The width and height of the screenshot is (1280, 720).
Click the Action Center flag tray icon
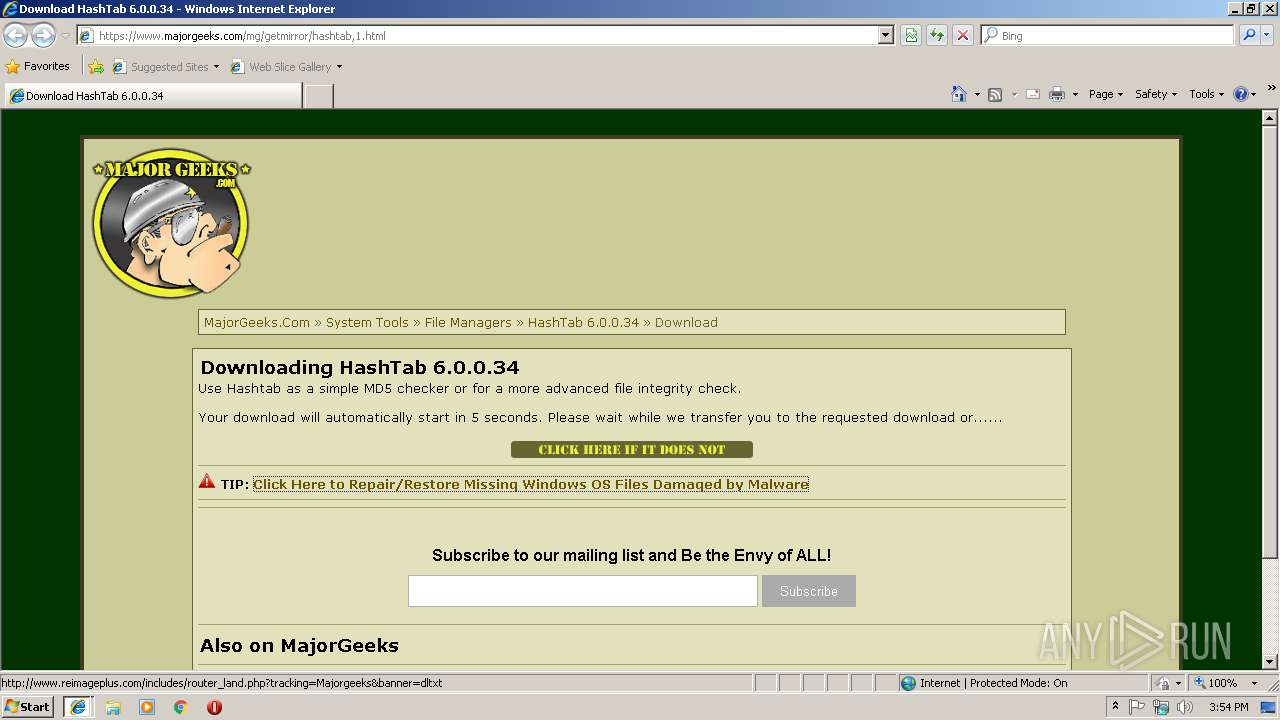tap(1138, 707)
